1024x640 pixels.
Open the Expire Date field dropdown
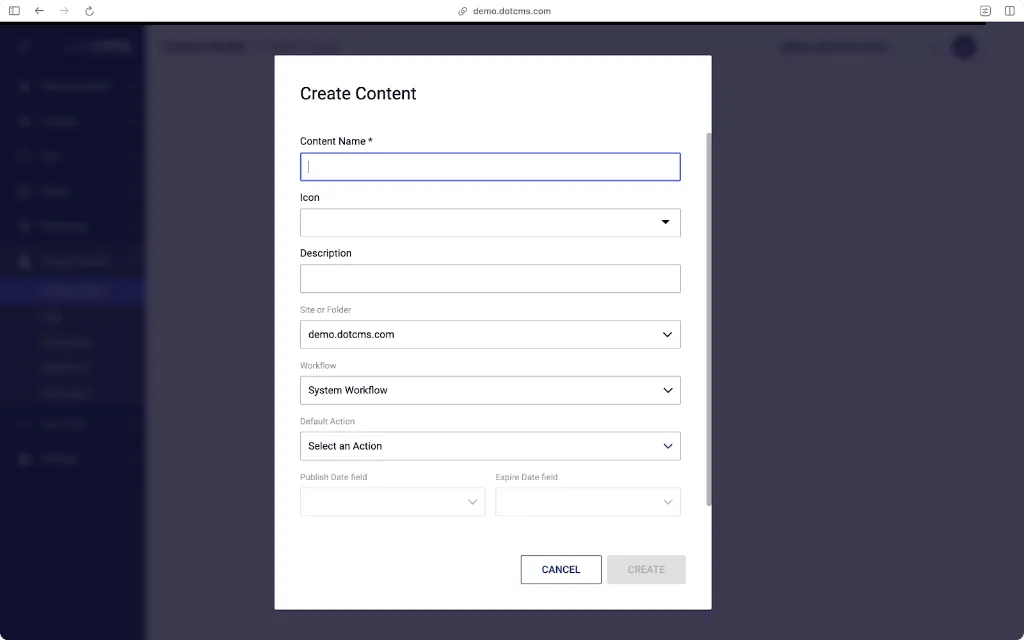point(667,502)
